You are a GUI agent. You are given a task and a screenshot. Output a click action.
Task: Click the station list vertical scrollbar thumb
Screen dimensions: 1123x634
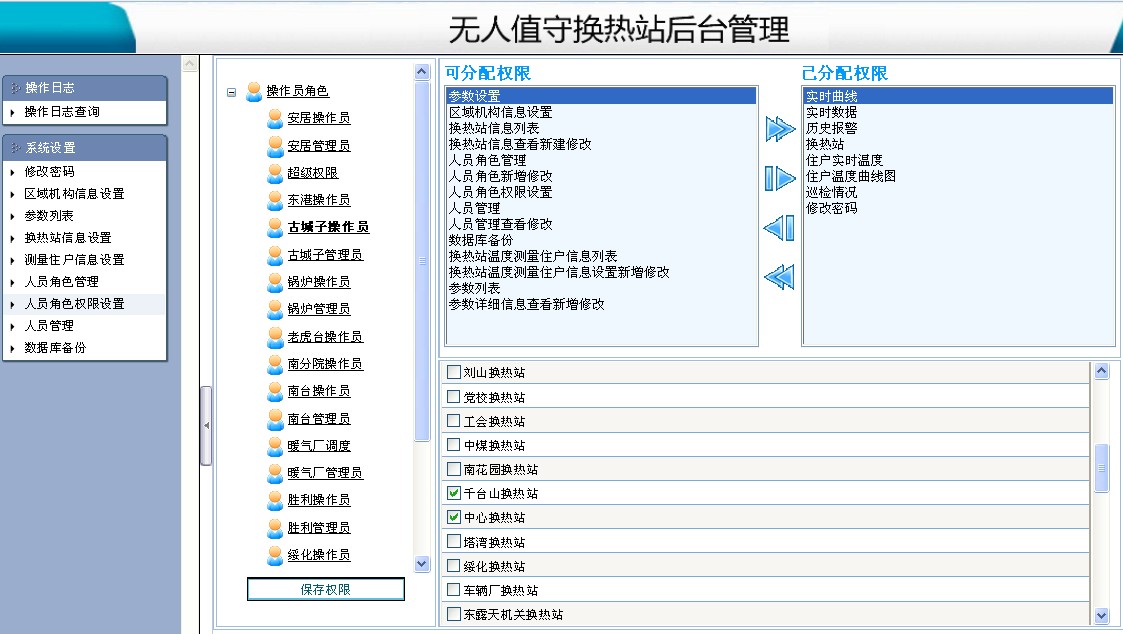1101,468
